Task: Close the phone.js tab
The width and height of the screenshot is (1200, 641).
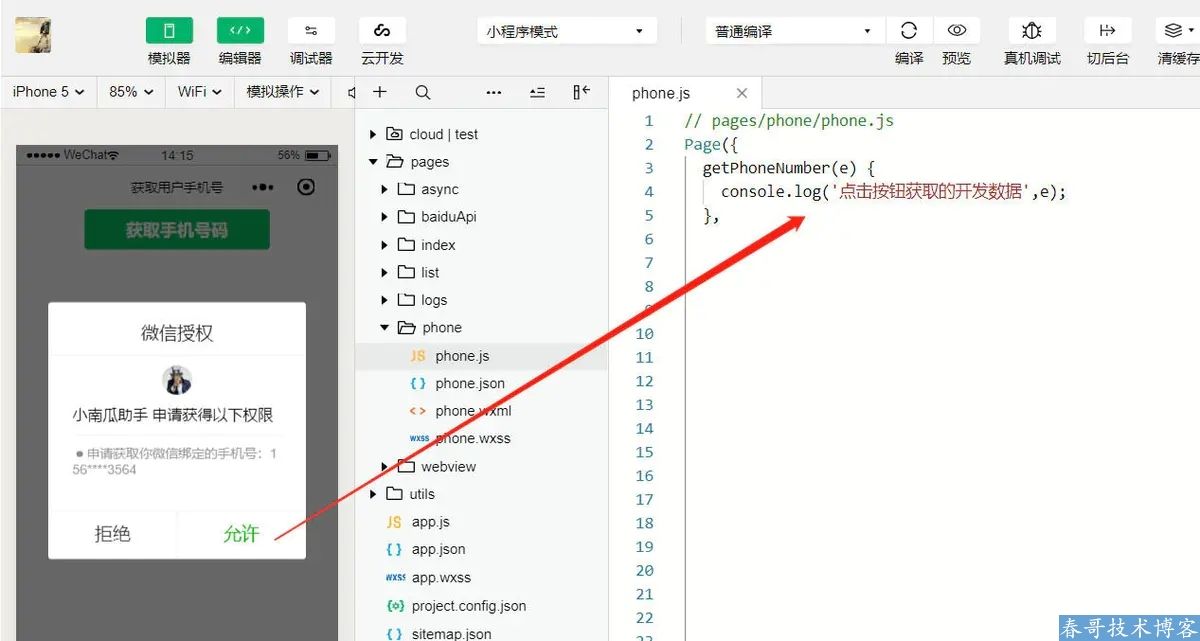Action: coord(742,93)
